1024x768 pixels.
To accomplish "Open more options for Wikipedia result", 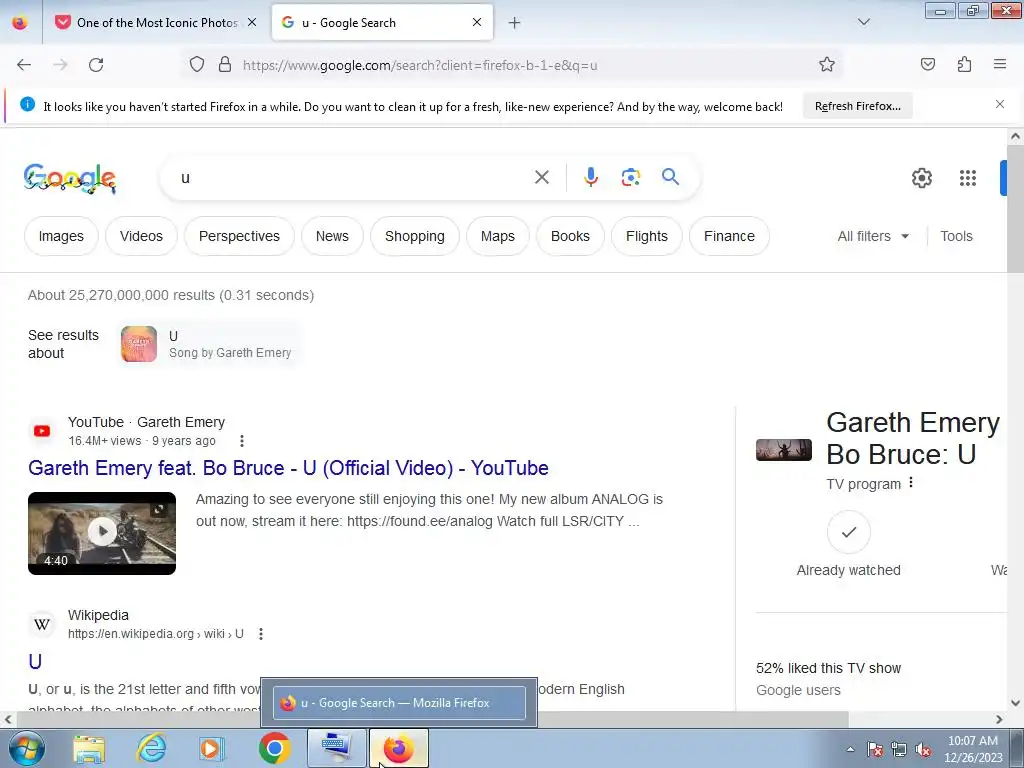I will [x=261, y=633].
